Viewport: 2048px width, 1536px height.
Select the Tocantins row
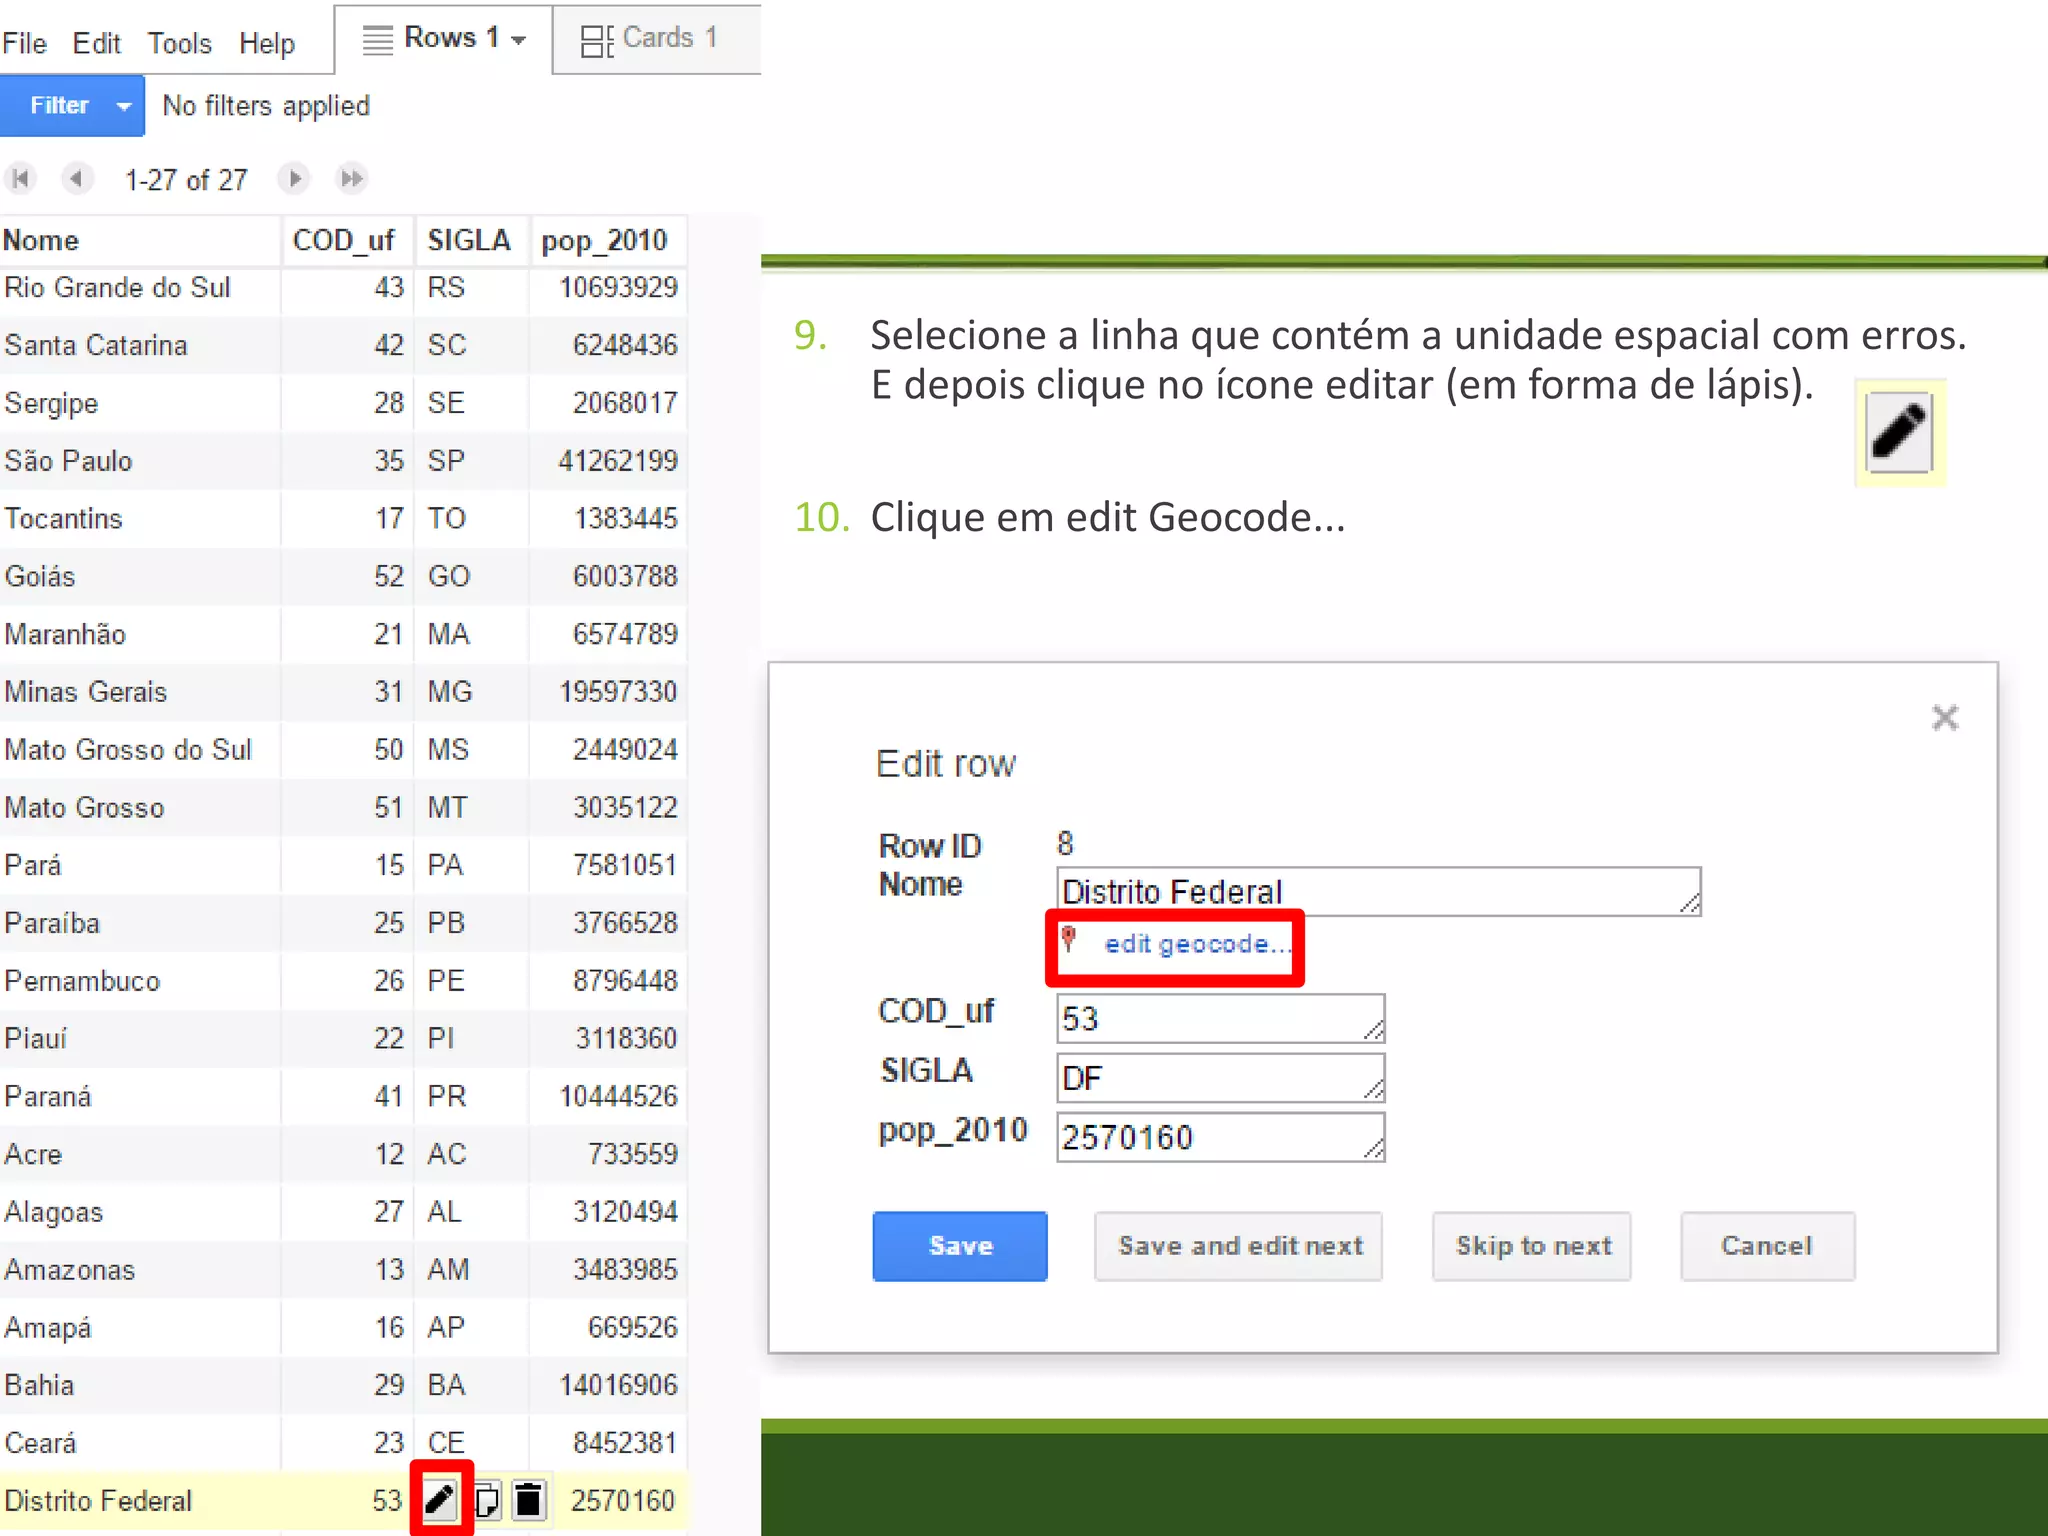pos(343,519)
